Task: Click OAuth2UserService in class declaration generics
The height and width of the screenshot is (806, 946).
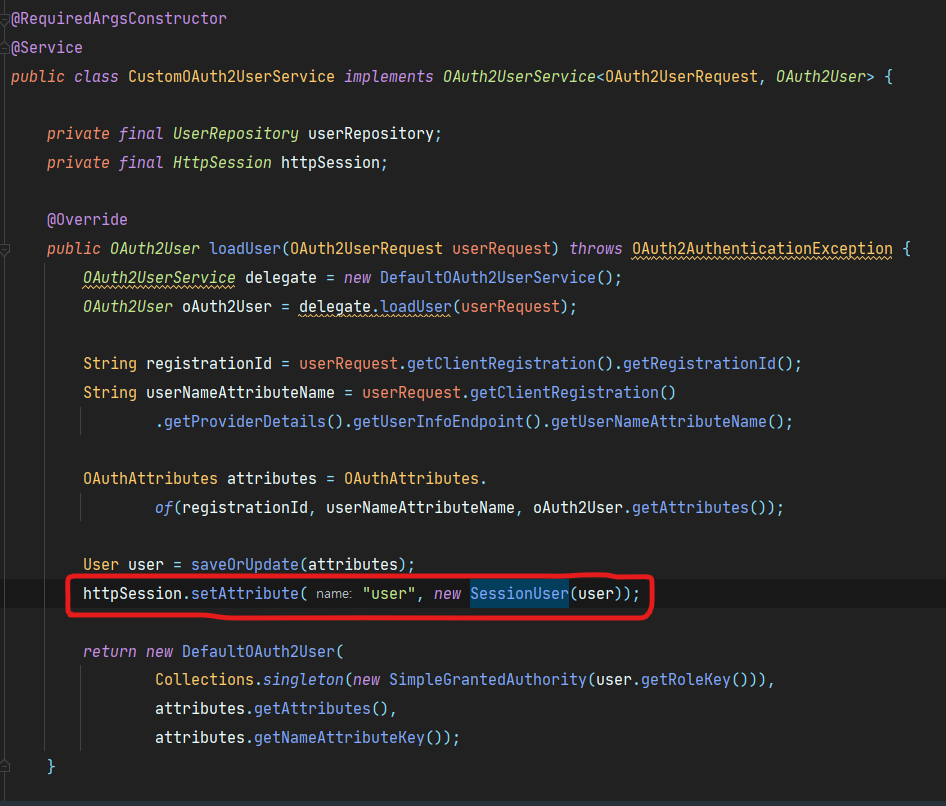Action: tap(519, 77)
